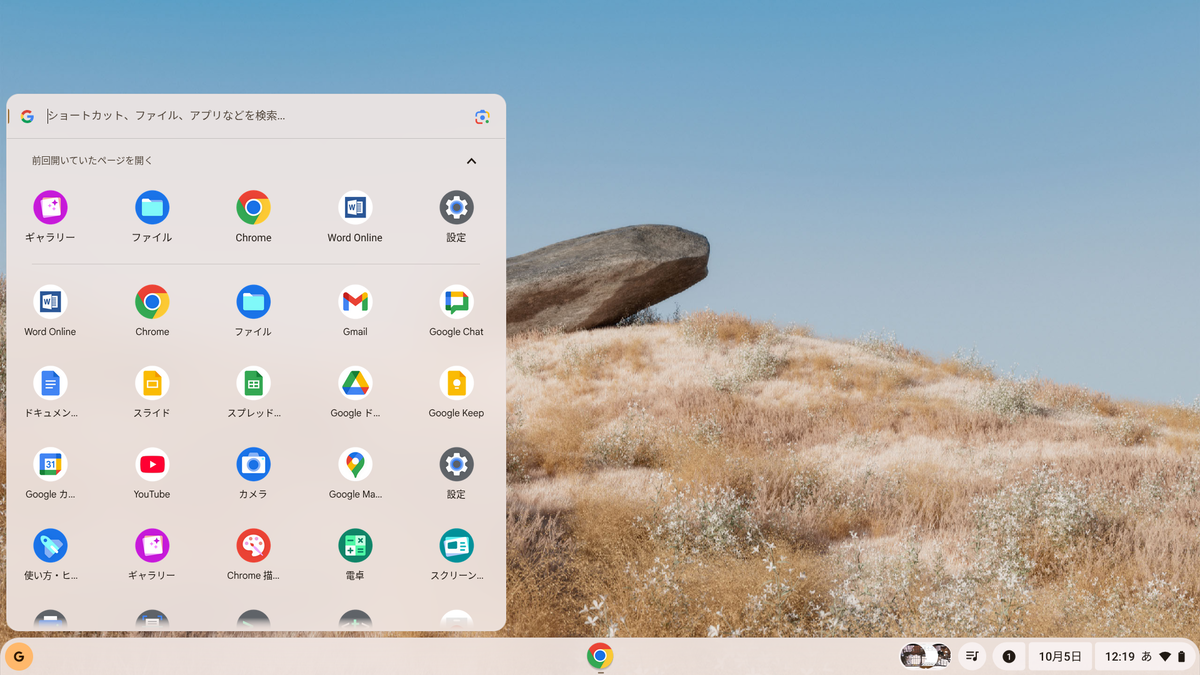
Task: Collapse the 前回開いていたページを開く section
Action: [471, 161]
